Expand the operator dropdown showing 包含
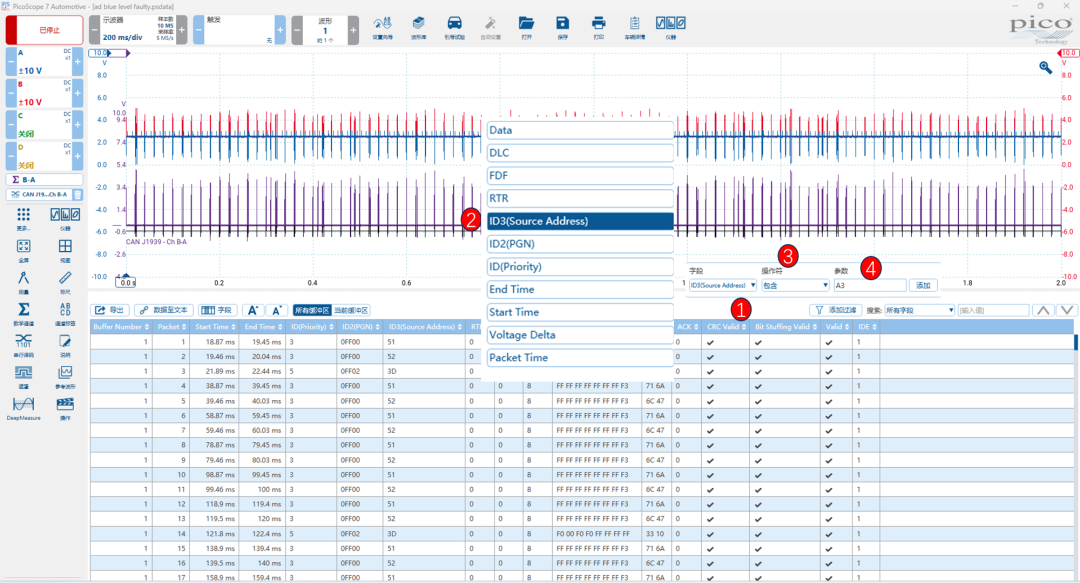1080x583 pixels. [795, 285]
